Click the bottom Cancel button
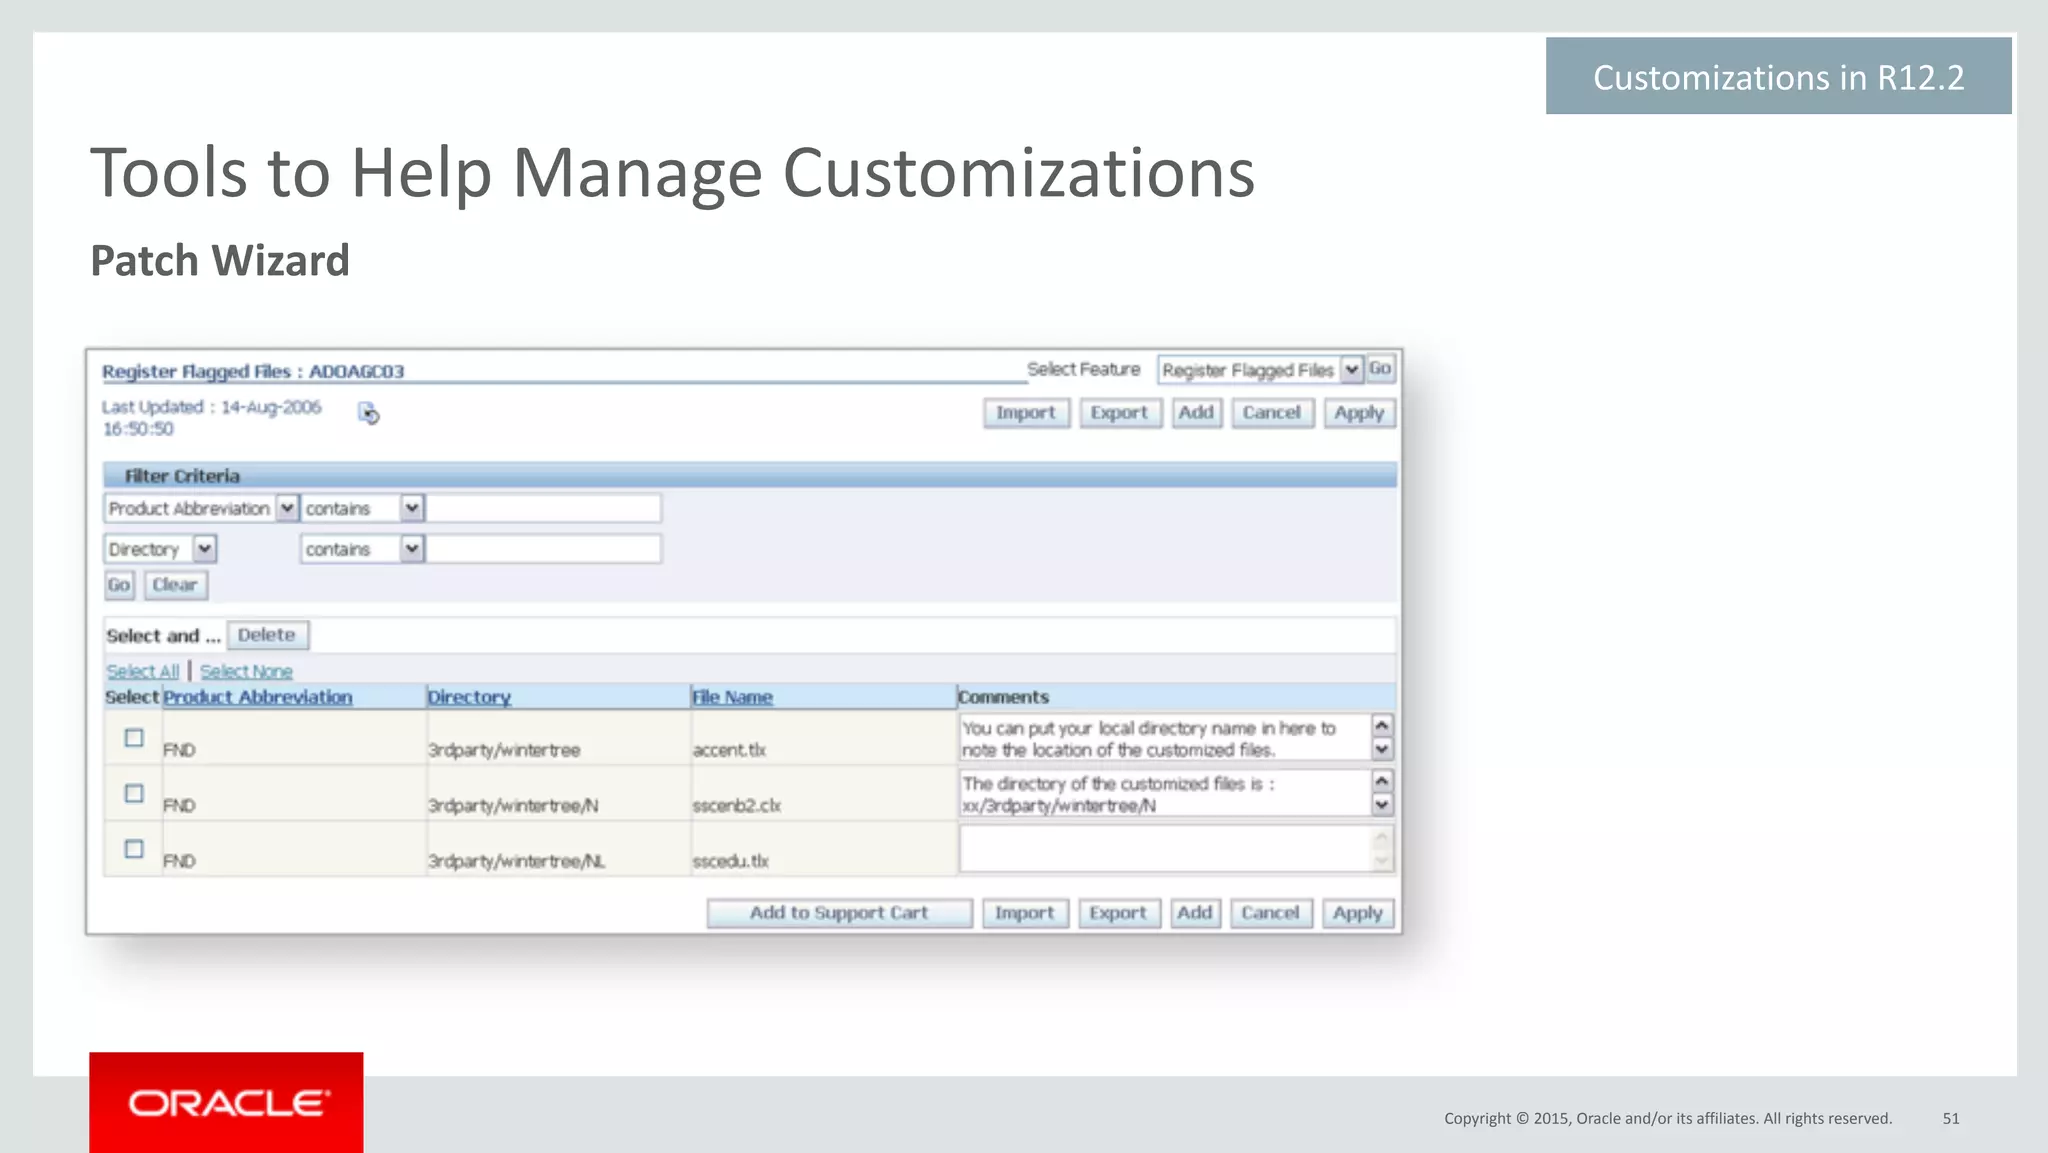The width and height of the screenshot is (2048, 1153). [1270, 913]
